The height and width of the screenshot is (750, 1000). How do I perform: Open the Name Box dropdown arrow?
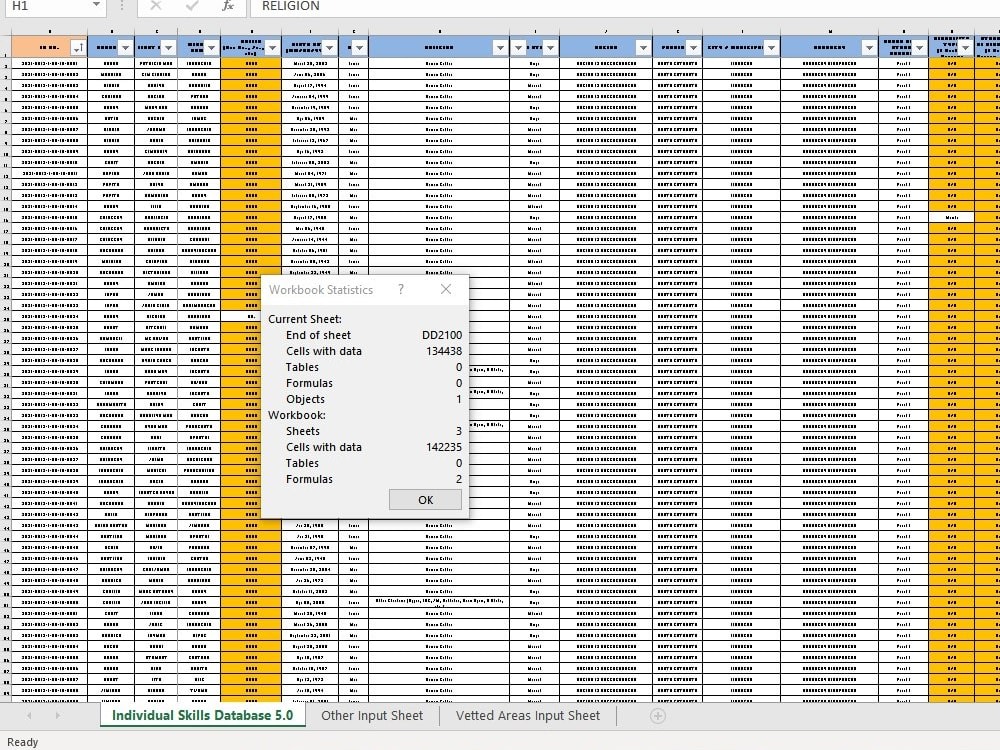pyautogui.click(x=97, y=7)
